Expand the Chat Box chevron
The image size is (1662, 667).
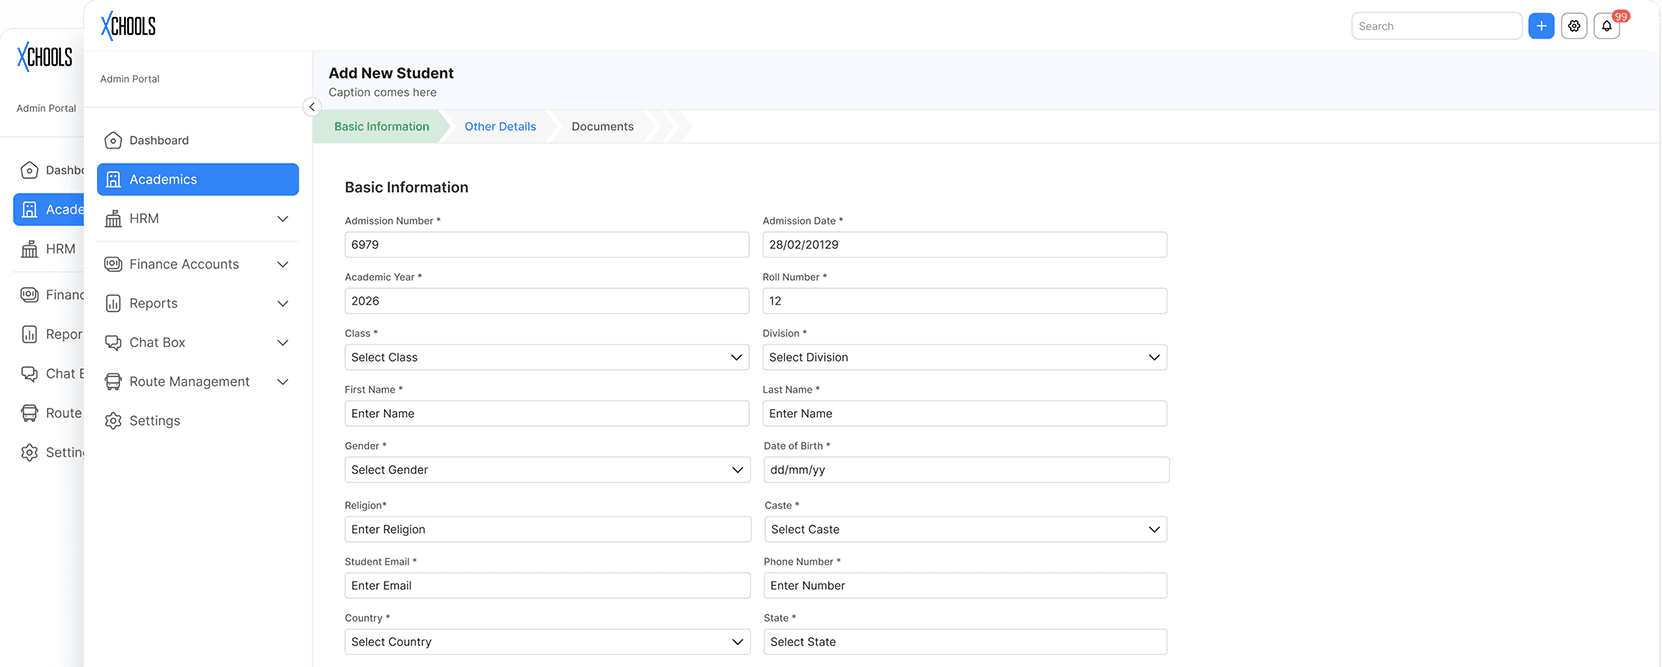point(283,342)
